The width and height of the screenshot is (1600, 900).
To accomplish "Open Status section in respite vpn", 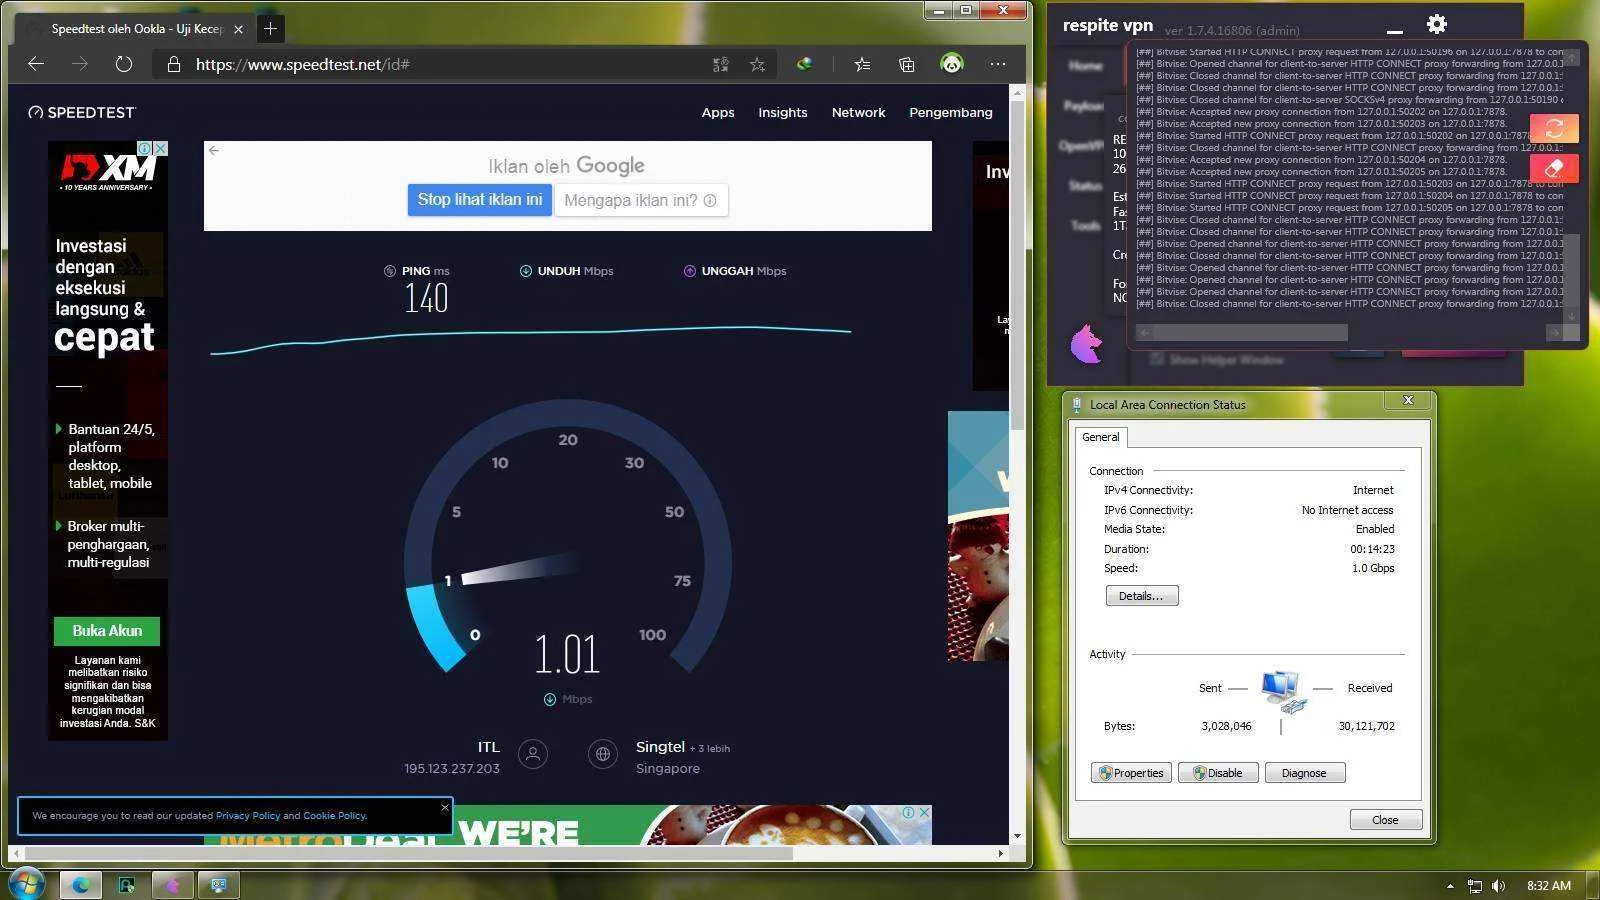I will [x=1085, y=185].
